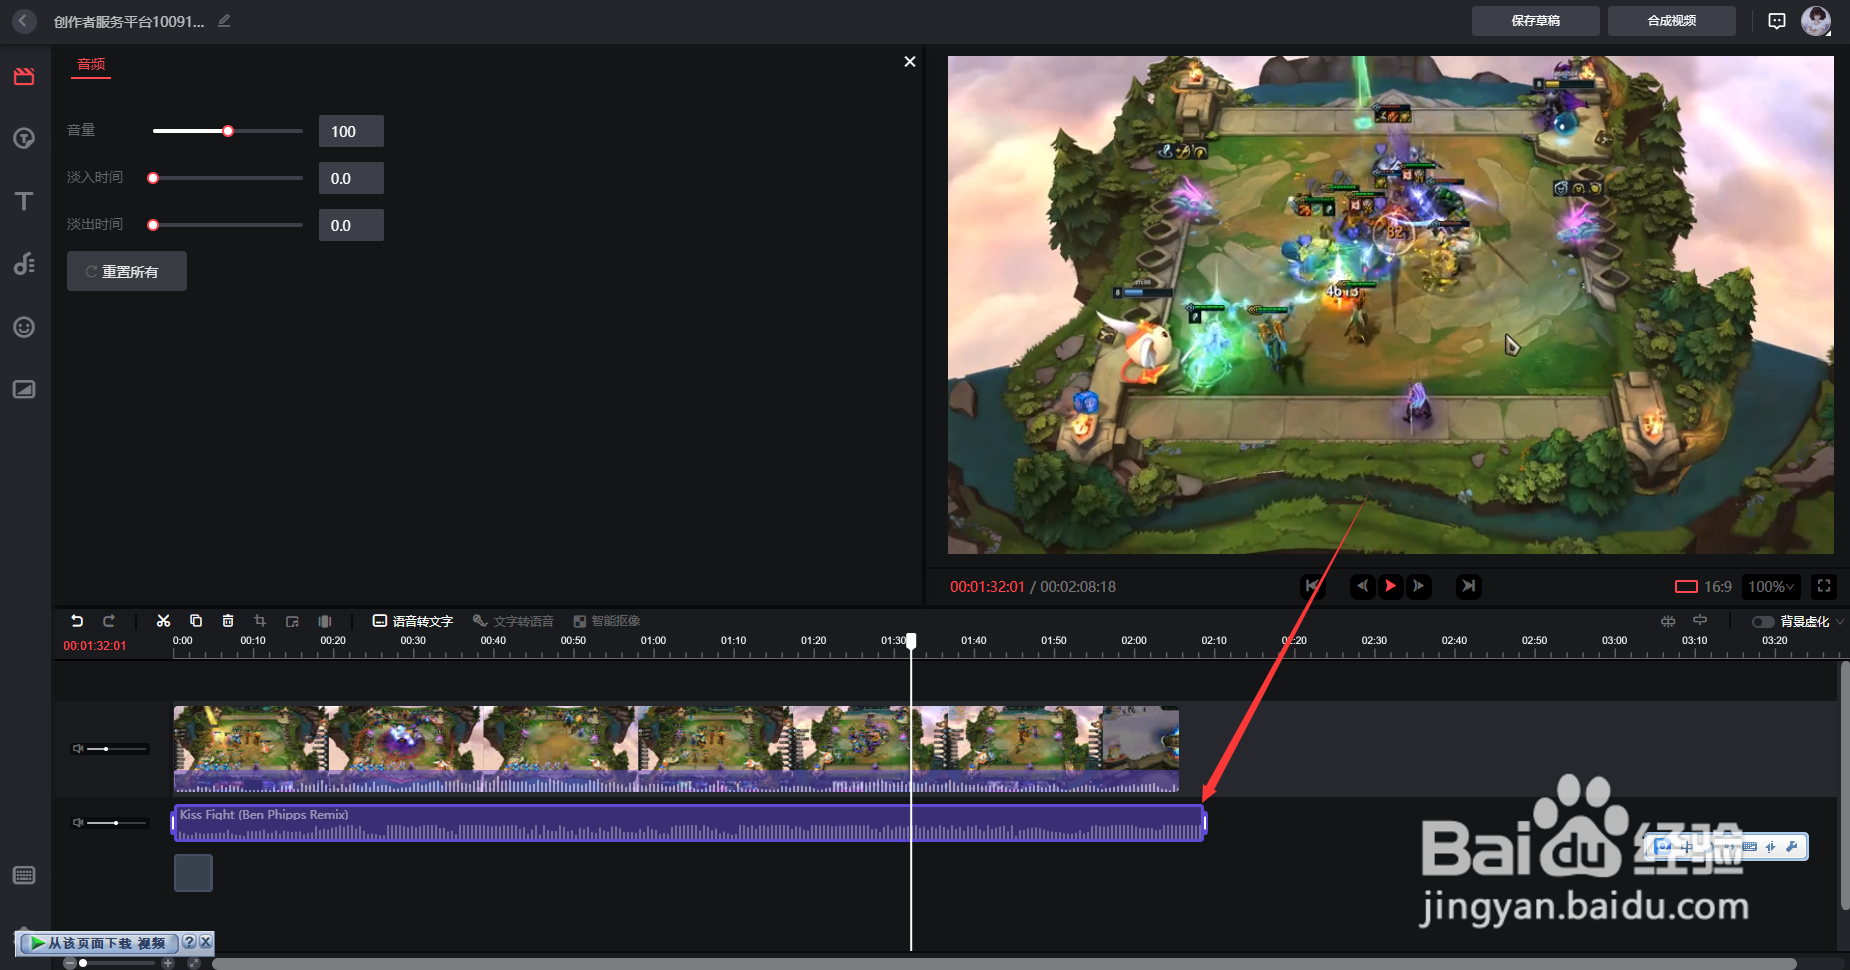Click the empty grey block under audio track
1850x970 pixels.
click(x=193, y=873)
